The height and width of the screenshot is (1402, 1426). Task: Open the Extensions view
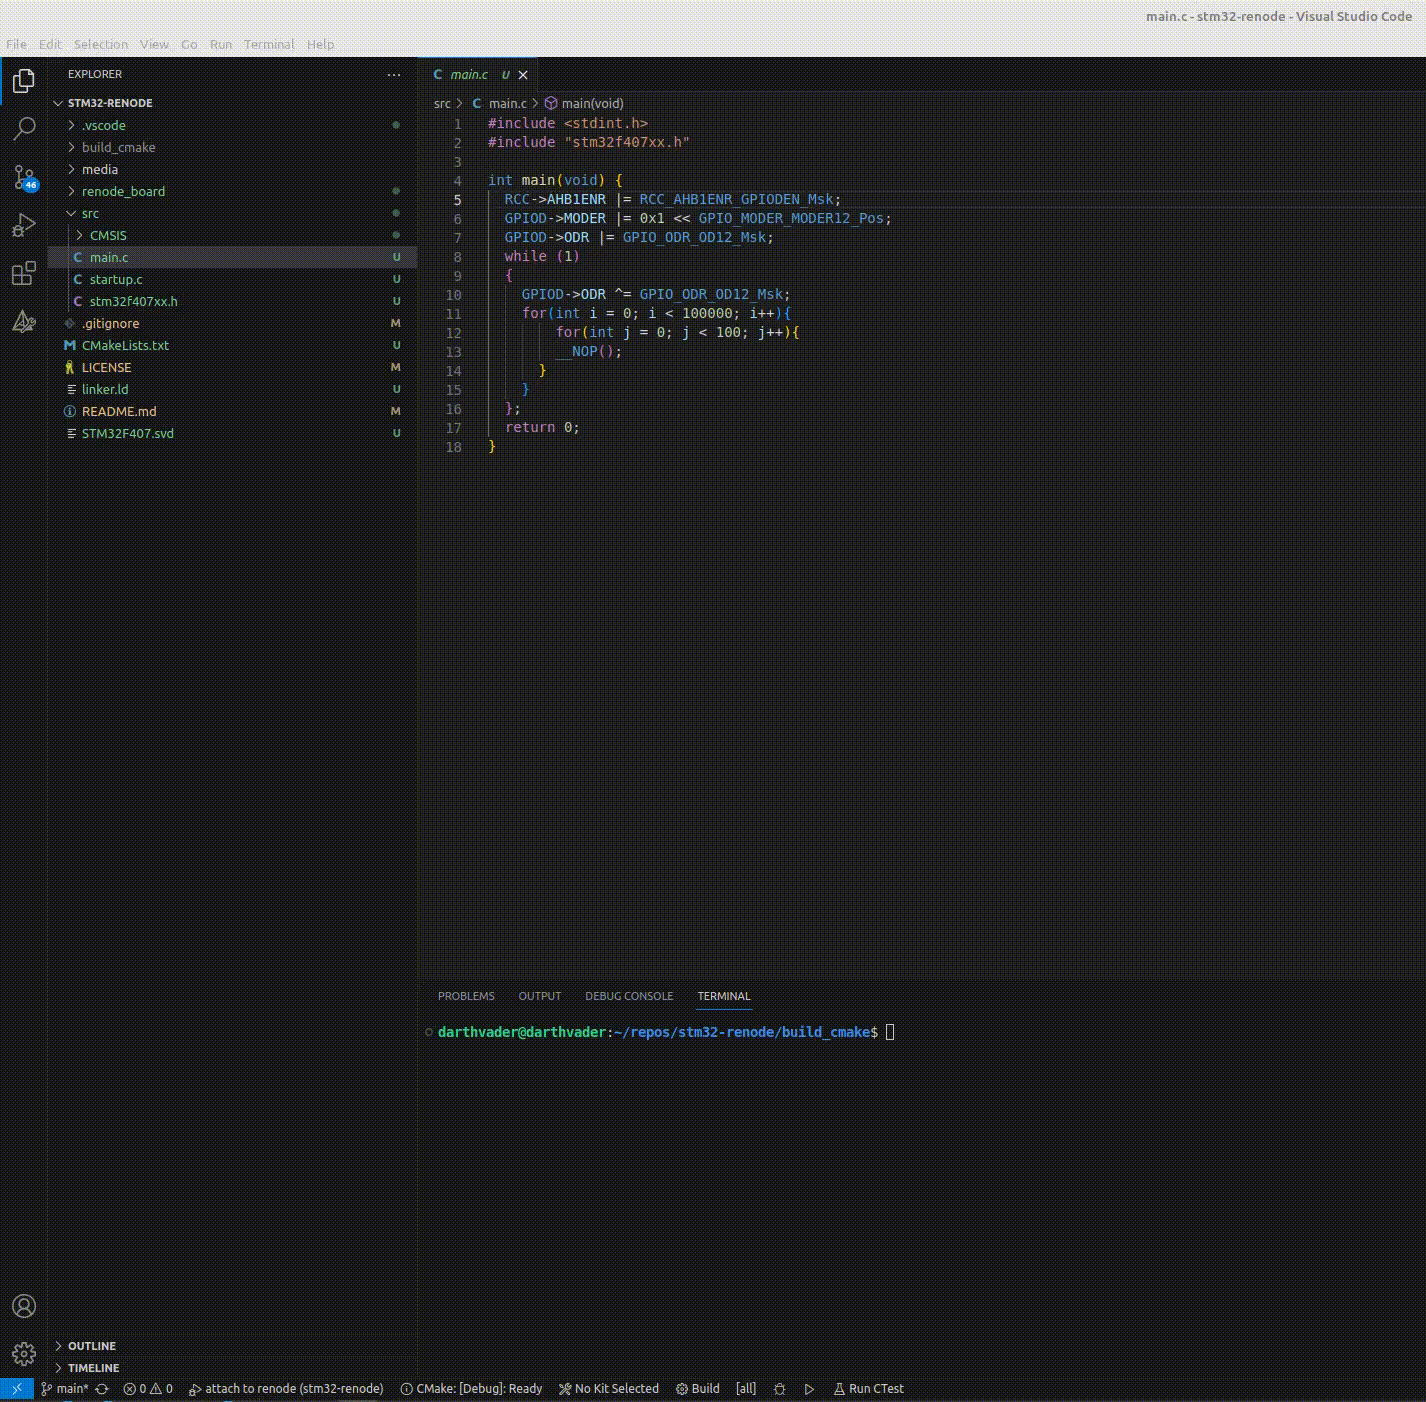pyautogui.click(x=24, y=274)
